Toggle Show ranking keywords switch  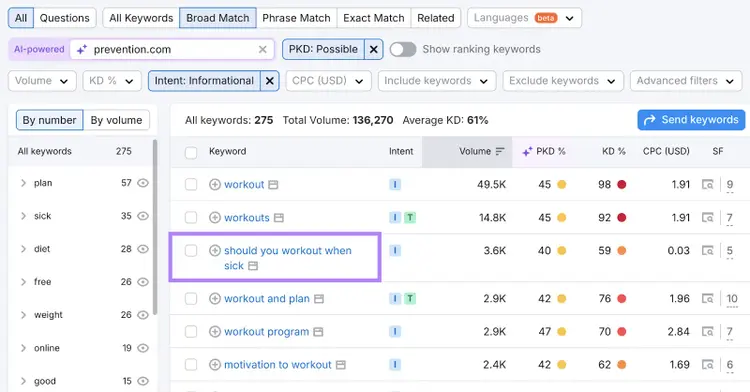[403, 49]
